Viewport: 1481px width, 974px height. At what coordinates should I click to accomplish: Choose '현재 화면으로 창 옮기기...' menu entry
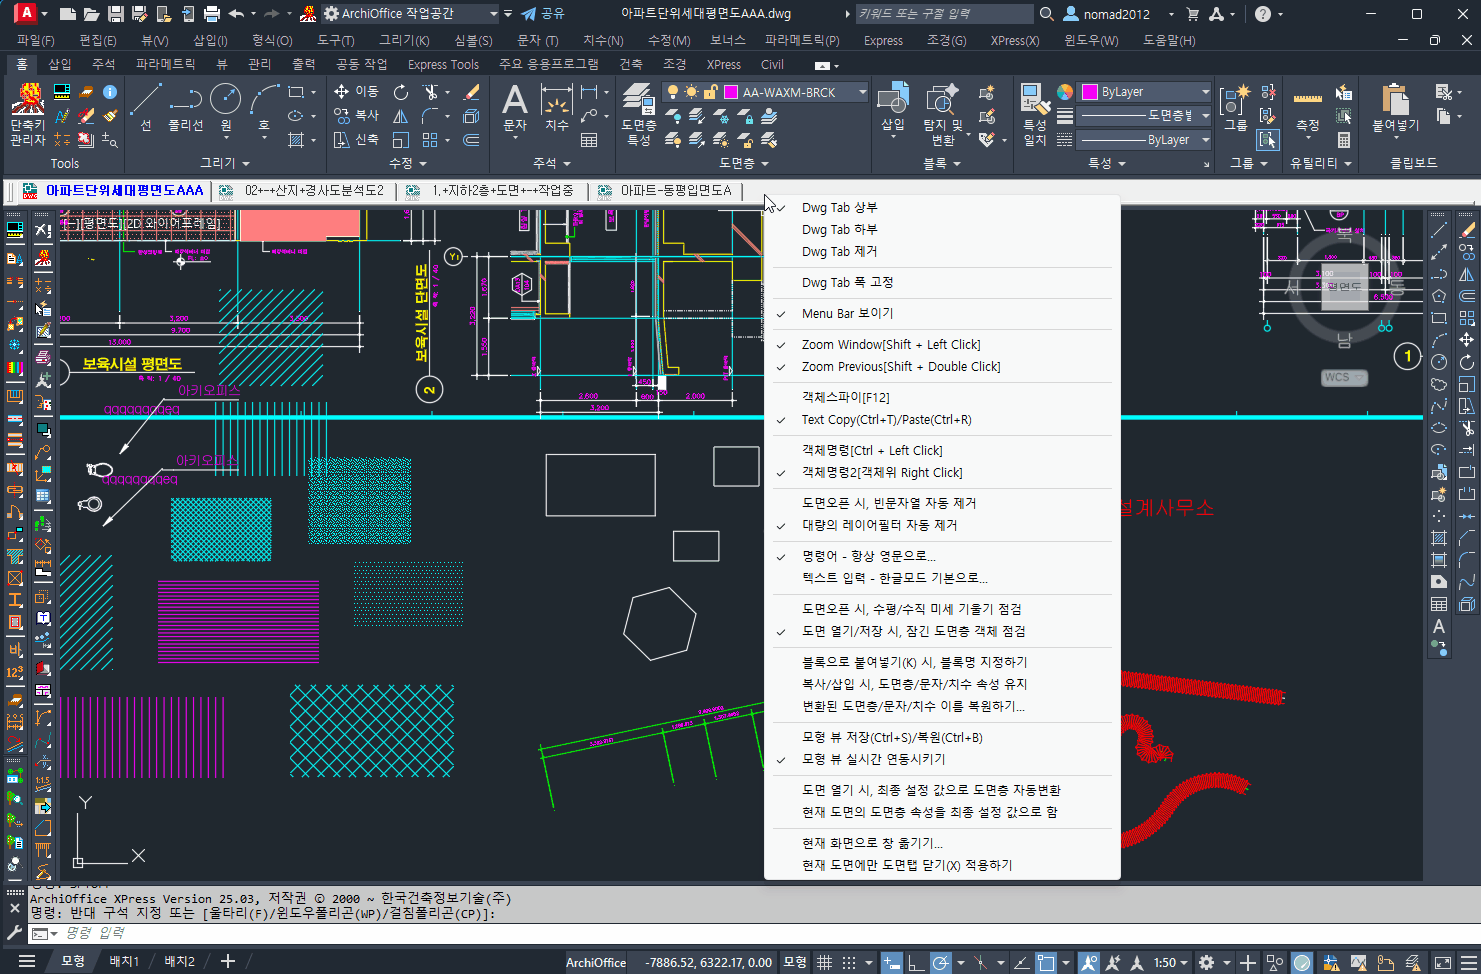pos(872,844)
